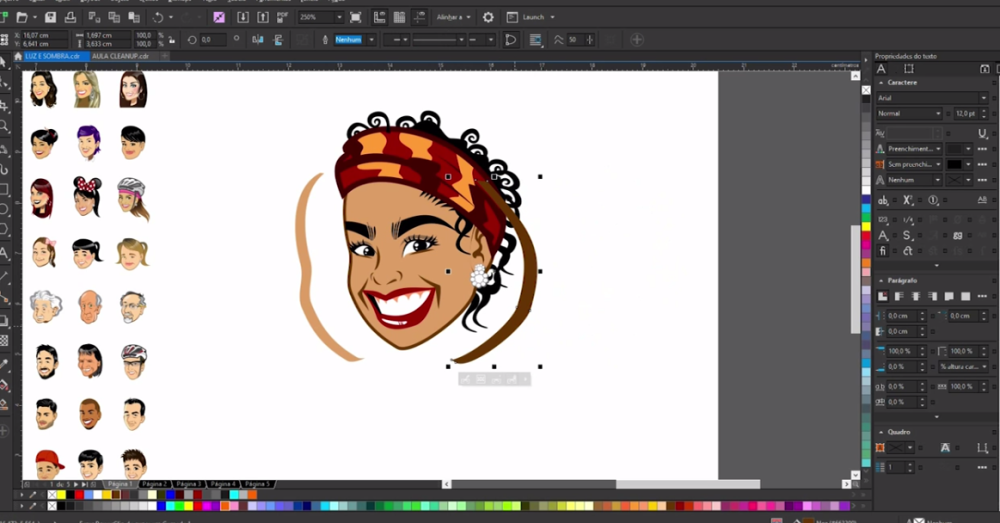
Task: Click the woman with Minnie ears thumbnail
Action: pos(87,197)
